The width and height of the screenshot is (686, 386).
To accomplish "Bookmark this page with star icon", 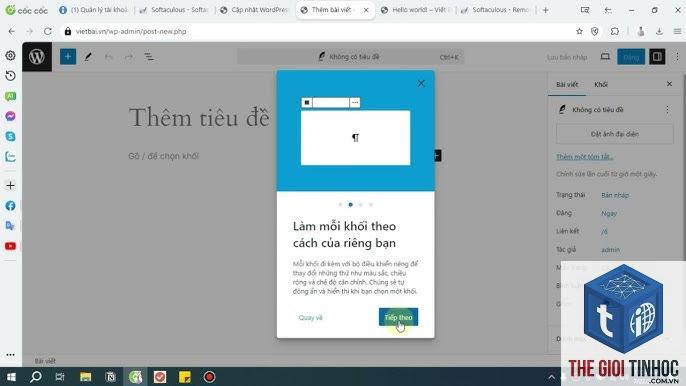I will [579, 32].
